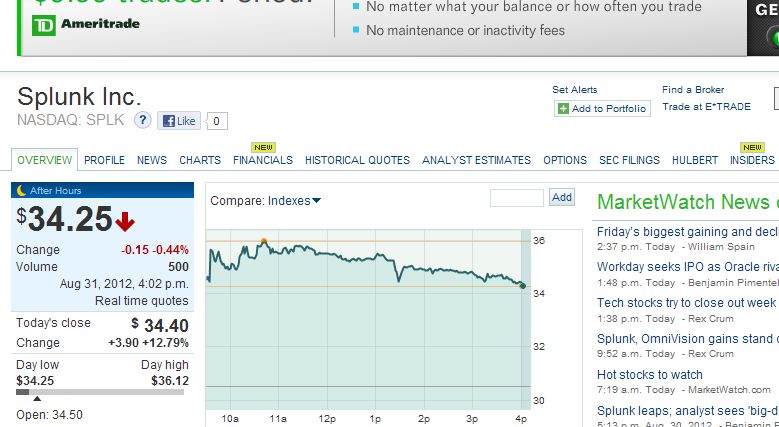Expand the Compare Indexes dropdown
Screen dimensions: 779x427
tap(294, 201)
